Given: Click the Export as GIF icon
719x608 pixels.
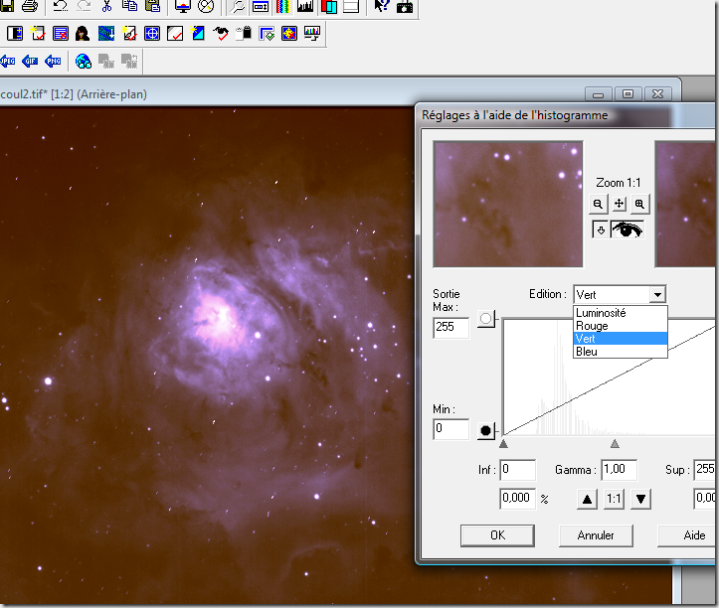Looking at the screenshot, I should pos(30,60).
